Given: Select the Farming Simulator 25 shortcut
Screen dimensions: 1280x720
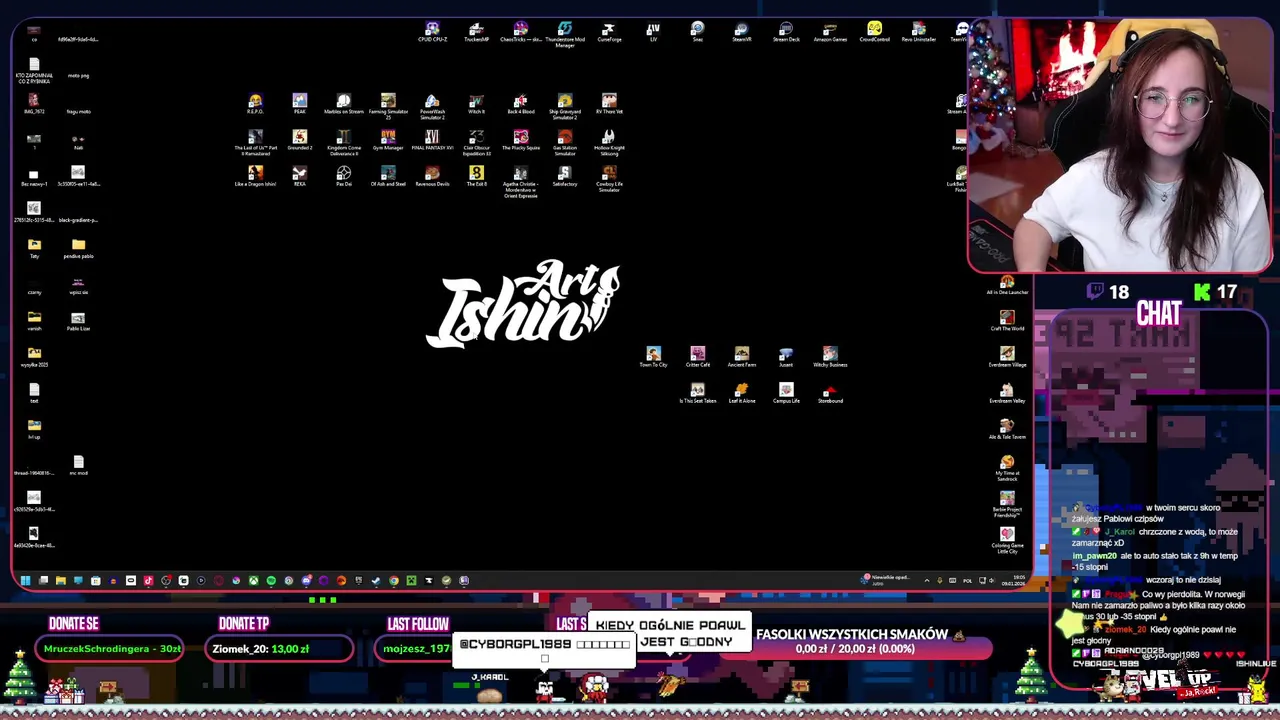Looking at the screenshot, I should click(x=388, y=106).
